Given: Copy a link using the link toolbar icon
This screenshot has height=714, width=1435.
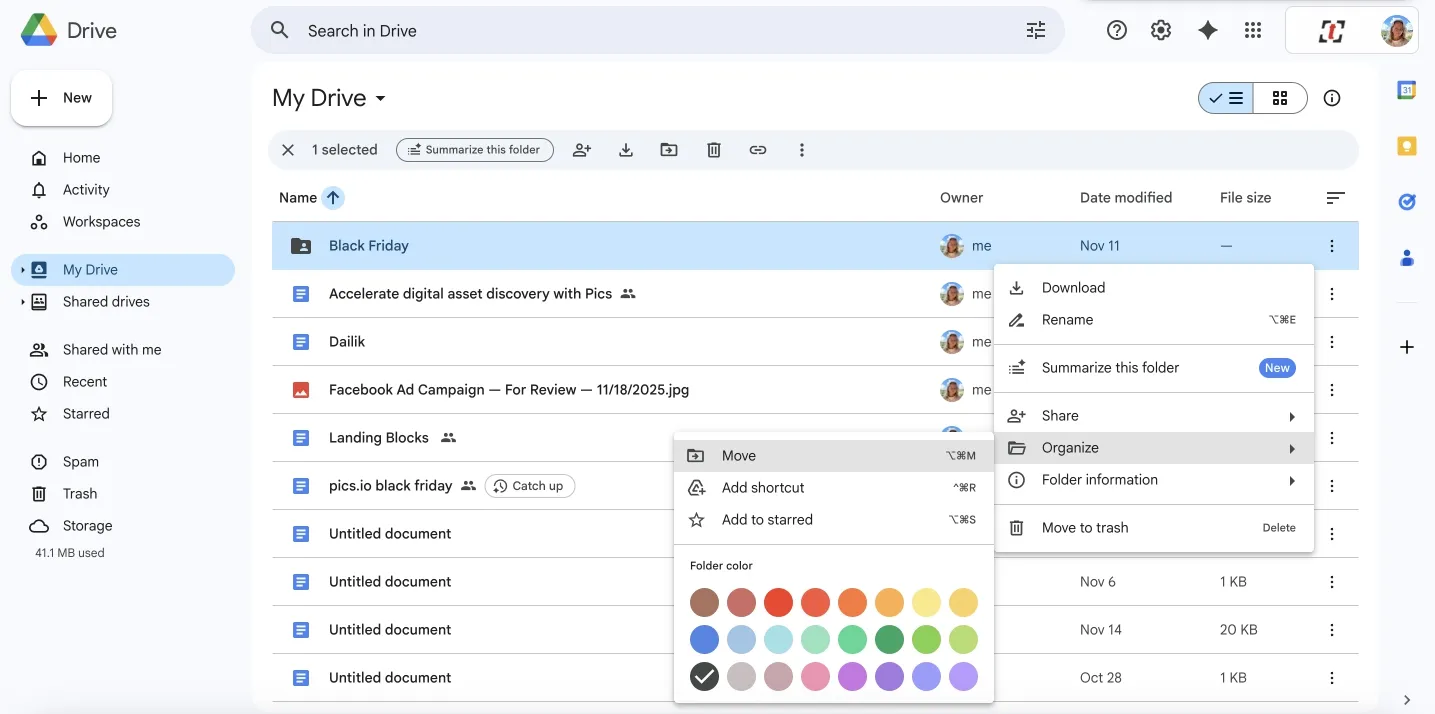Looking at the screenshot, I should [x=757, y=149].
